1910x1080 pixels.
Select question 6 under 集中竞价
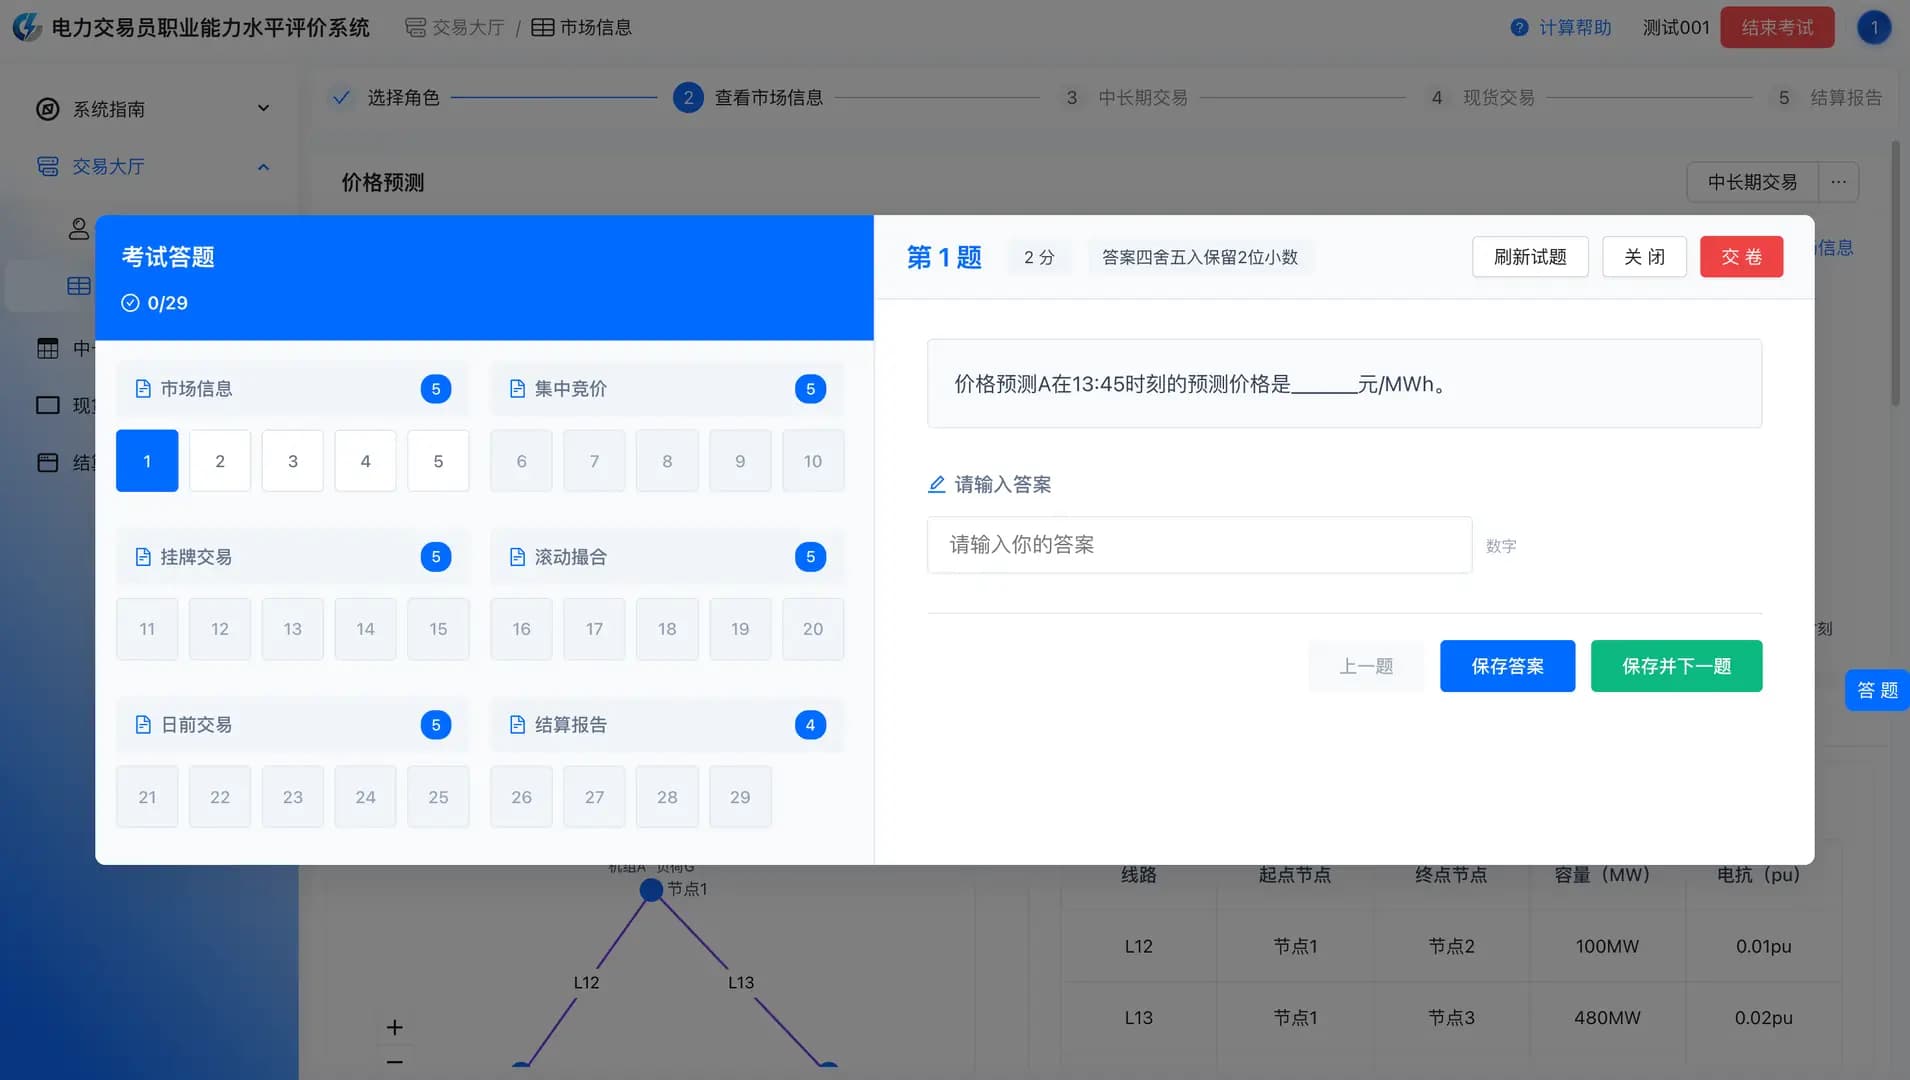pyautogui.click(x=521, y=461)
